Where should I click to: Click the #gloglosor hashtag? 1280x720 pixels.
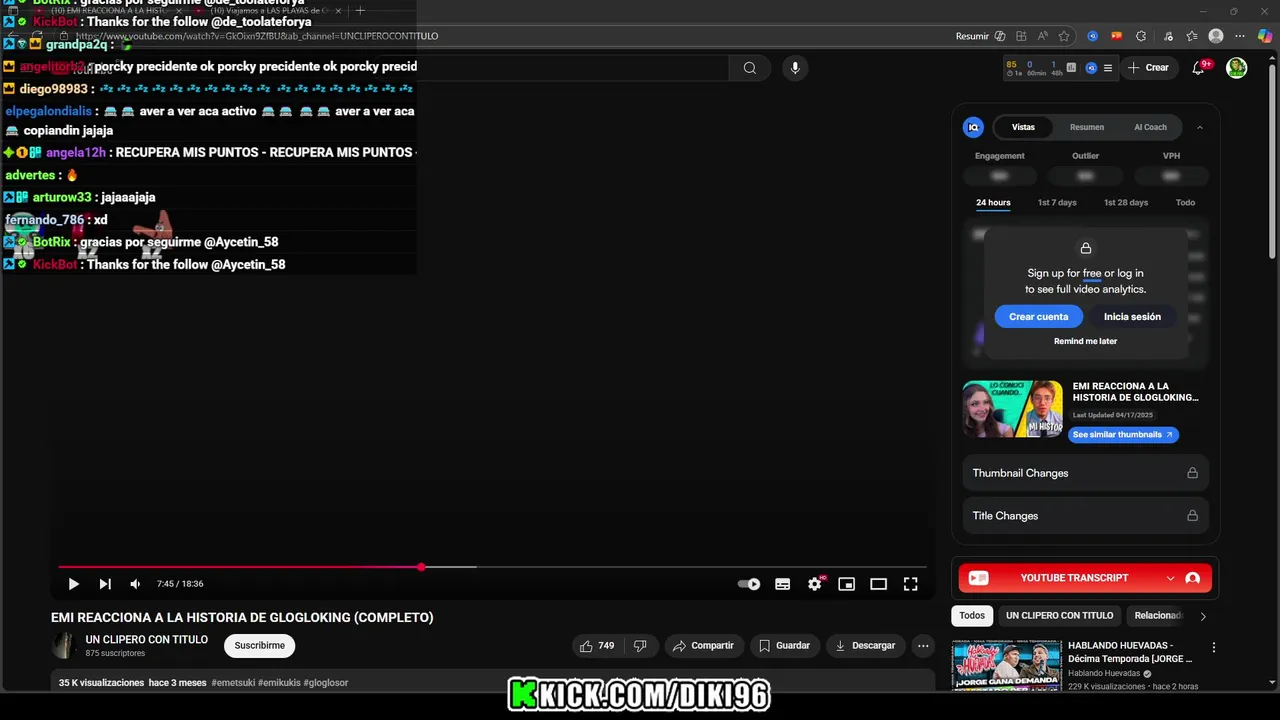tap(325, 683)
